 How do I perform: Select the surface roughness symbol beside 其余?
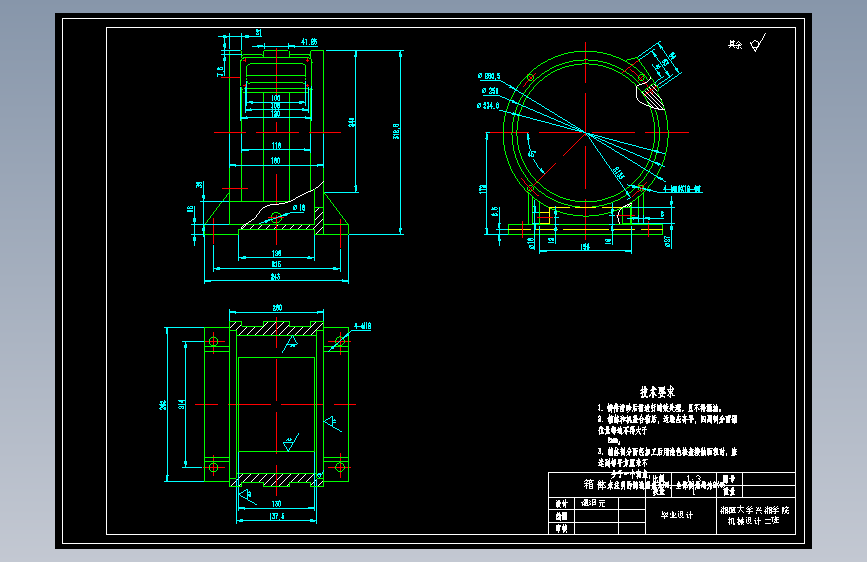click(758, 43)
